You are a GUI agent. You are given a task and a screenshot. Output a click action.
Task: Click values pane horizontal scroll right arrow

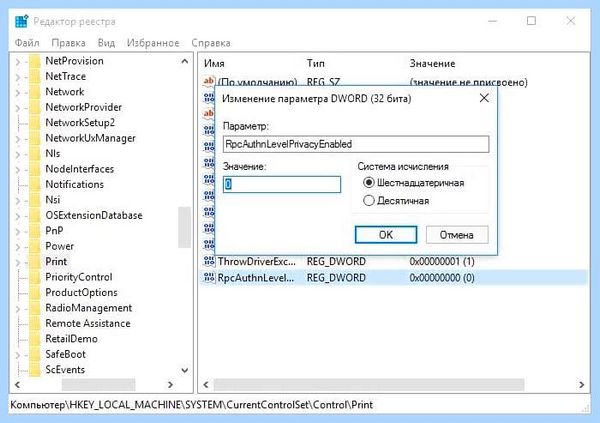pos(581,384)
